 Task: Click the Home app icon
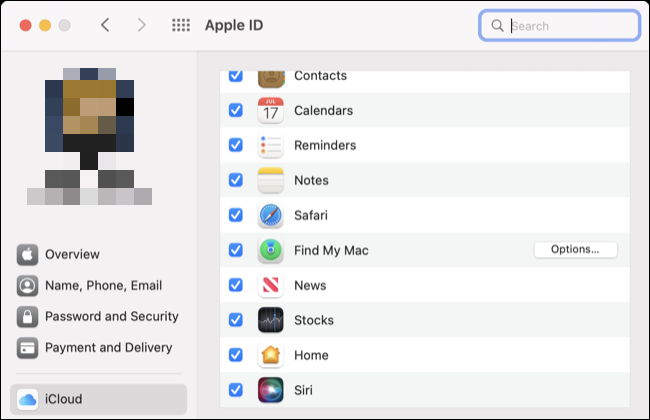(x=271, y=355)
